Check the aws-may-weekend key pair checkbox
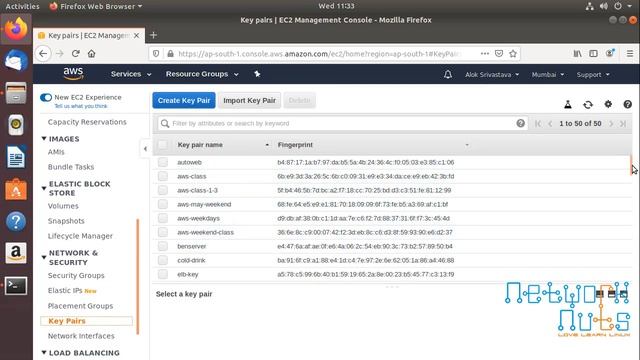640x360 pixels. (x=163, y=204)
